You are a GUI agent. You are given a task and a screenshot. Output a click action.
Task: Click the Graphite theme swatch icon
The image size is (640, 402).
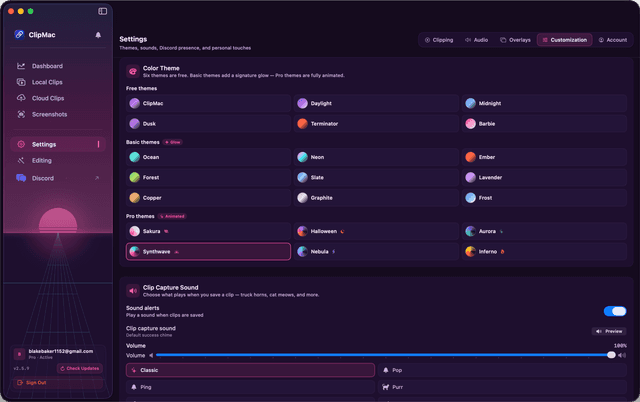point(302,198)
